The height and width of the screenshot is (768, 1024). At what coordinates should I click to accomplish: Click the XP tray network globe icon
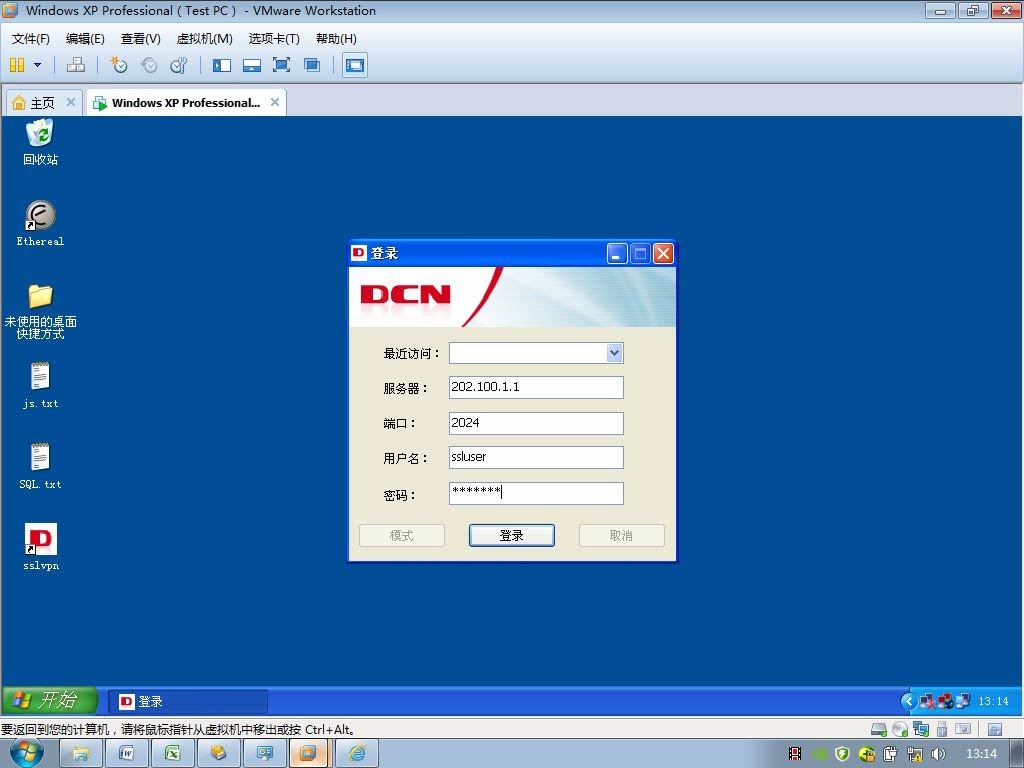[945, 701]
